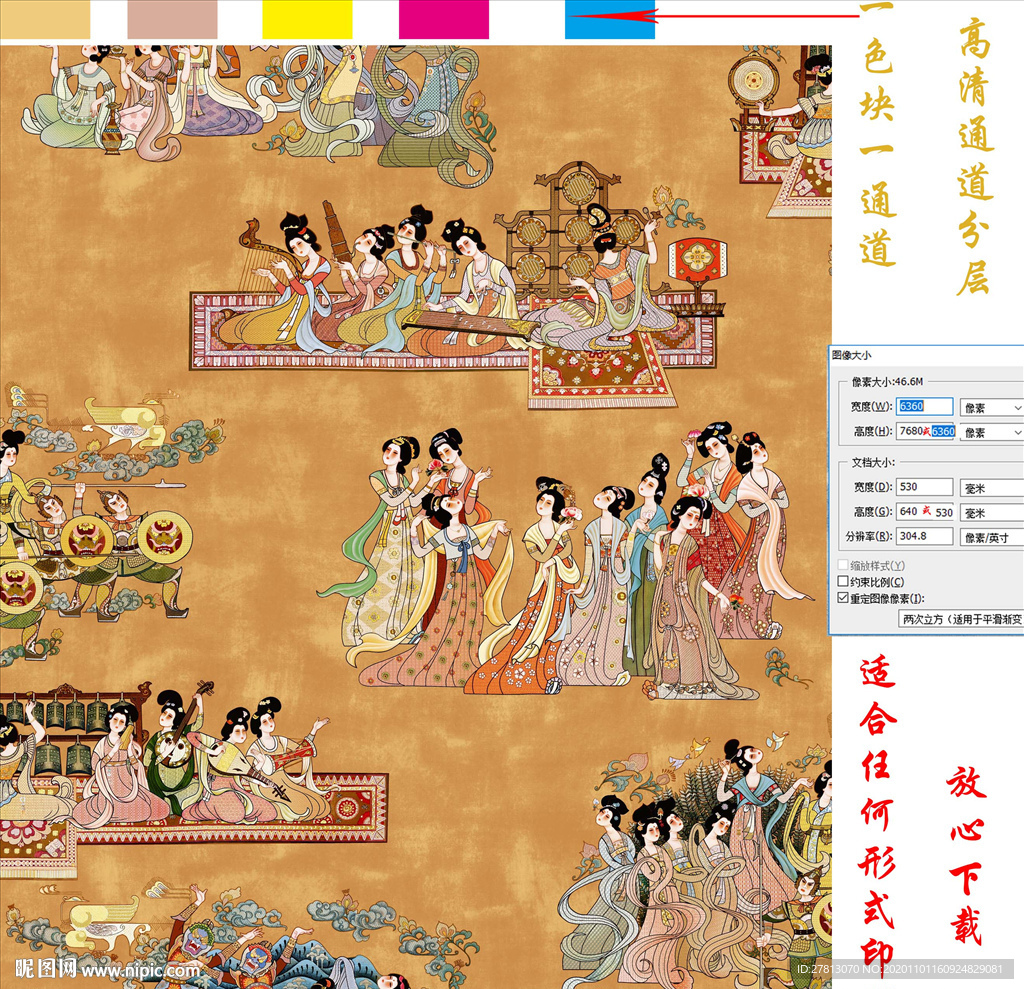Open the document width unit dropdown (毫米)
This screenshot has height=989, width=1024.
991,488
